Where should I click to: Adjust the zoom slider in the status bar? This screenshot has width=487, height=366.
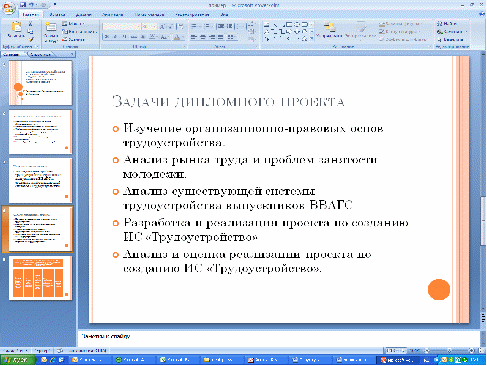pyautogui.click(x=449, y=351)
